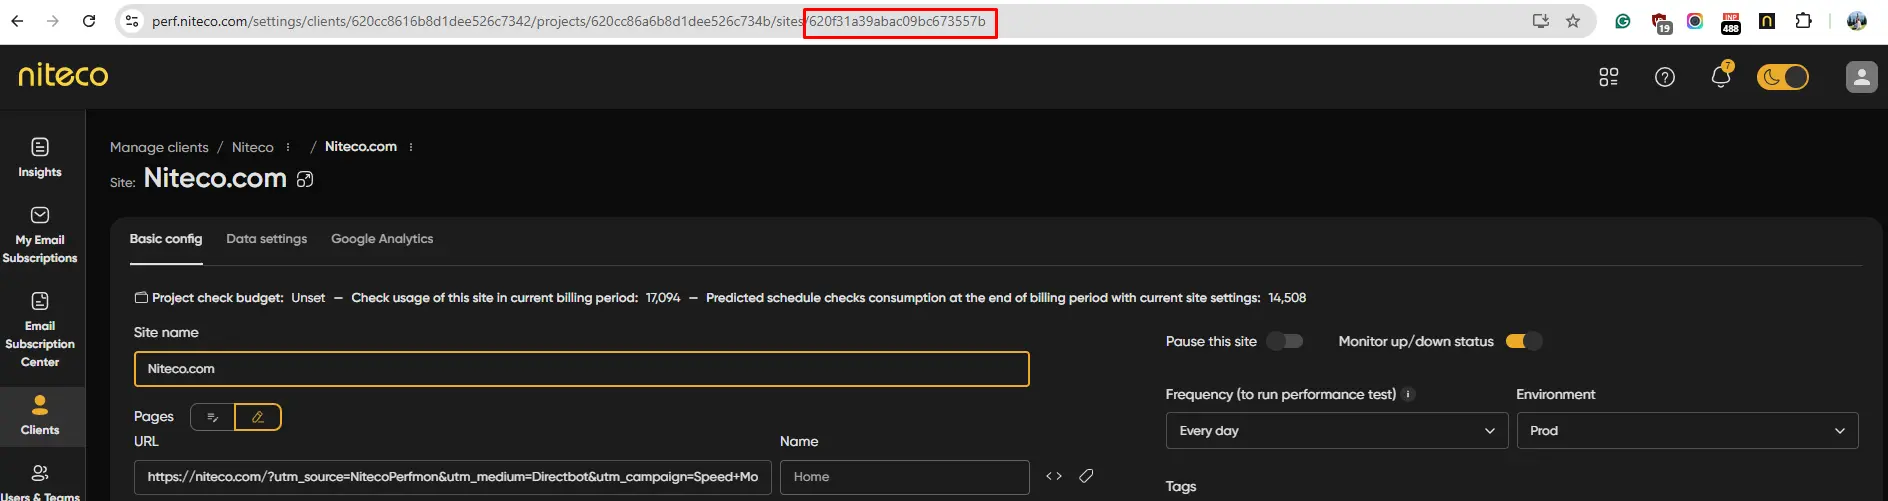Toggle Pause this site switch
The width and height of the screenshot is (1888, 501).
point(1285,341)
